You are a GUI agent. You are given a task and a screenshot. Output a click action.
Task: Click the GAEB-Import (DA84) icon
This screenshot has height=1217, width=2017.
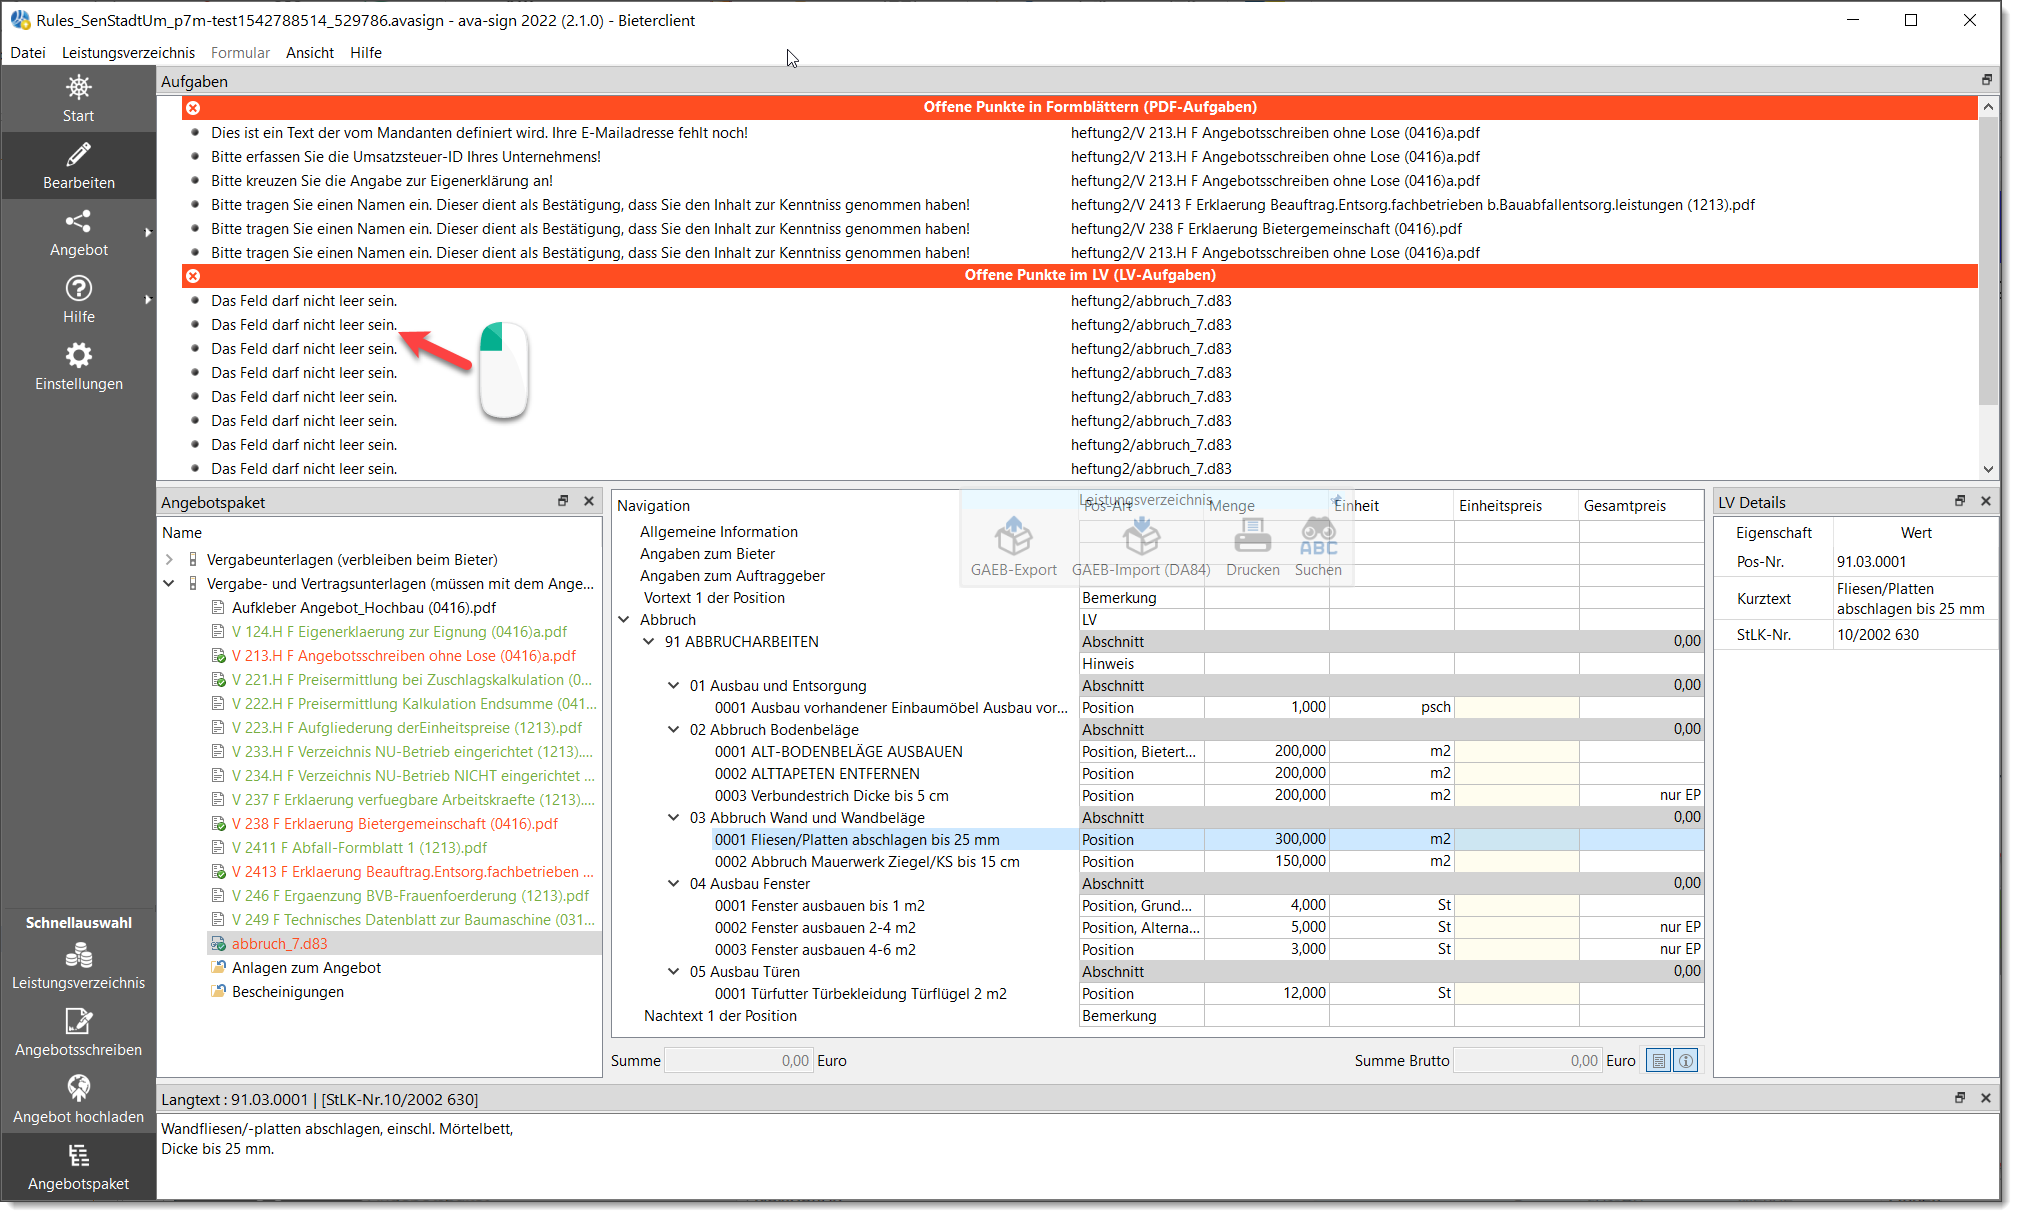[1141, 536]
